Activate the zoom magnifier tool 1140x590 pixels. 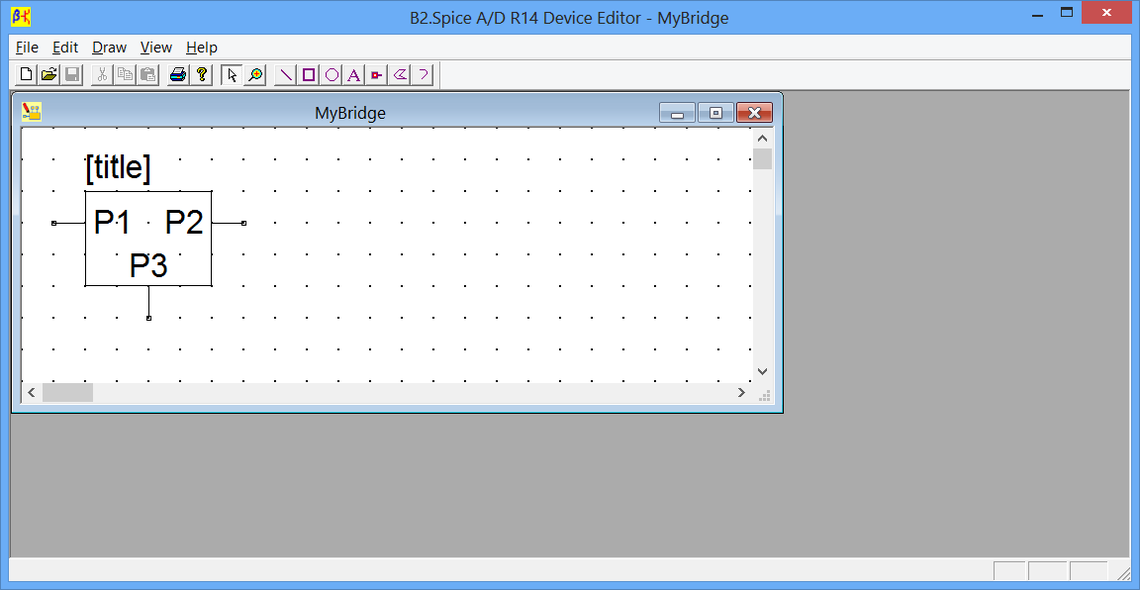click(x=254, y=74)
